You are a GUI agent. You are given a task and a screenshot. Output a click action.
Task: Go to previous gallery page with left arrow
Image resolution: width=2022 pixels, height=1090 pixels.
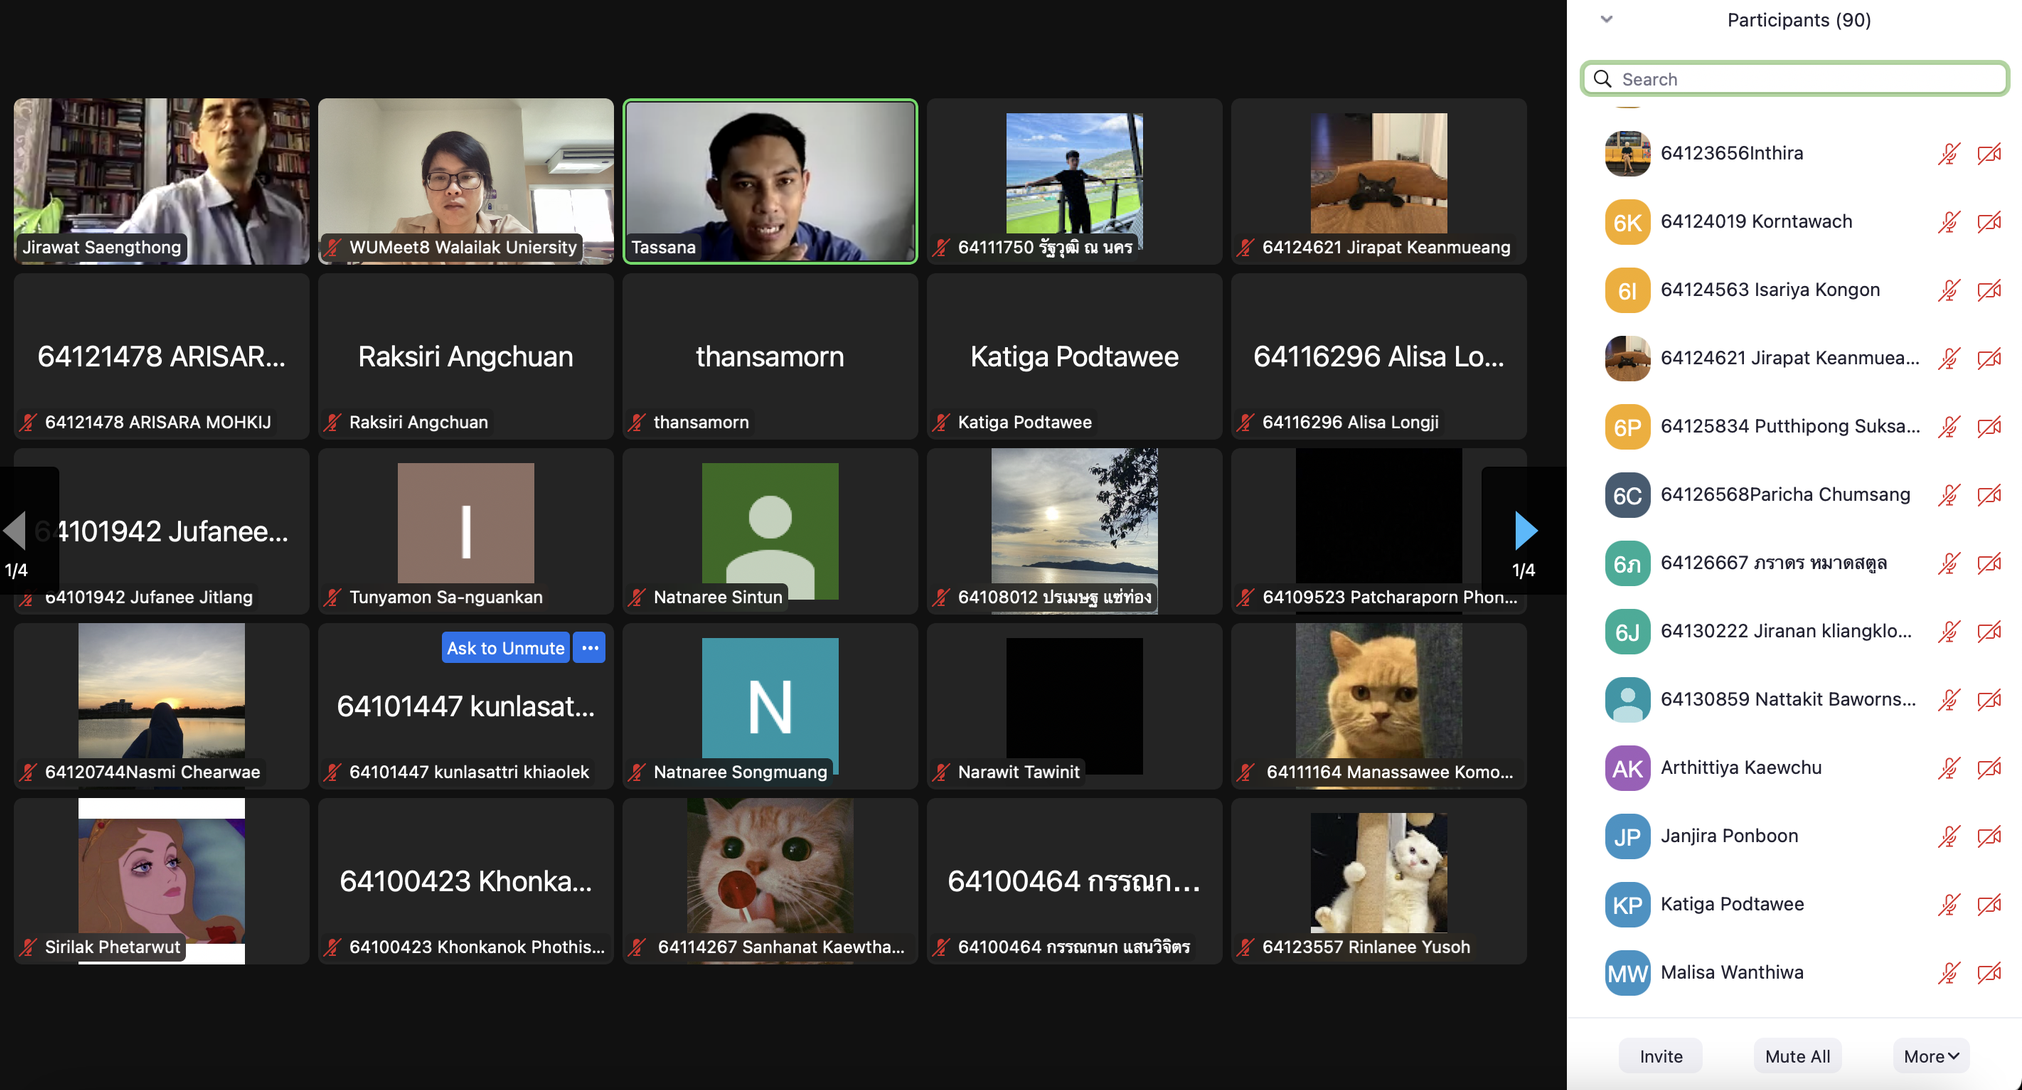coord(15,530)
